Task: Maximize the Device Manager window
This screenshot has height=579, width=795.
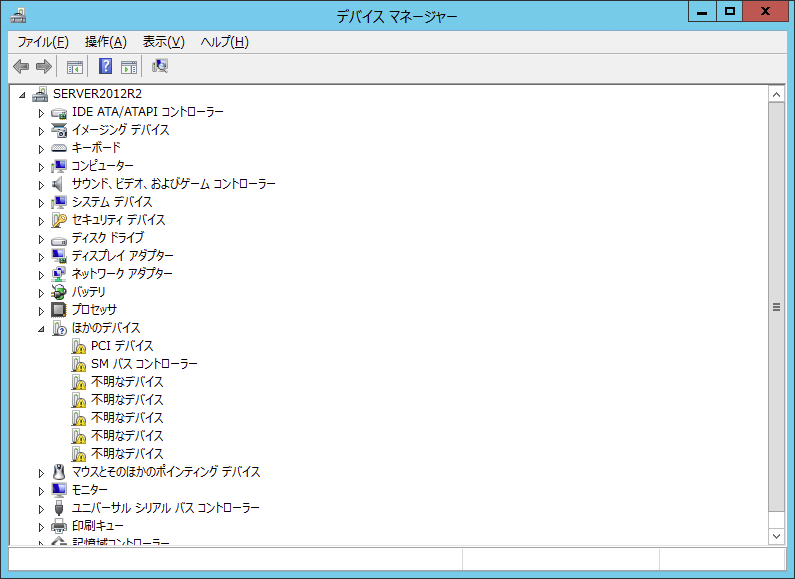Action: pos(730,12)
